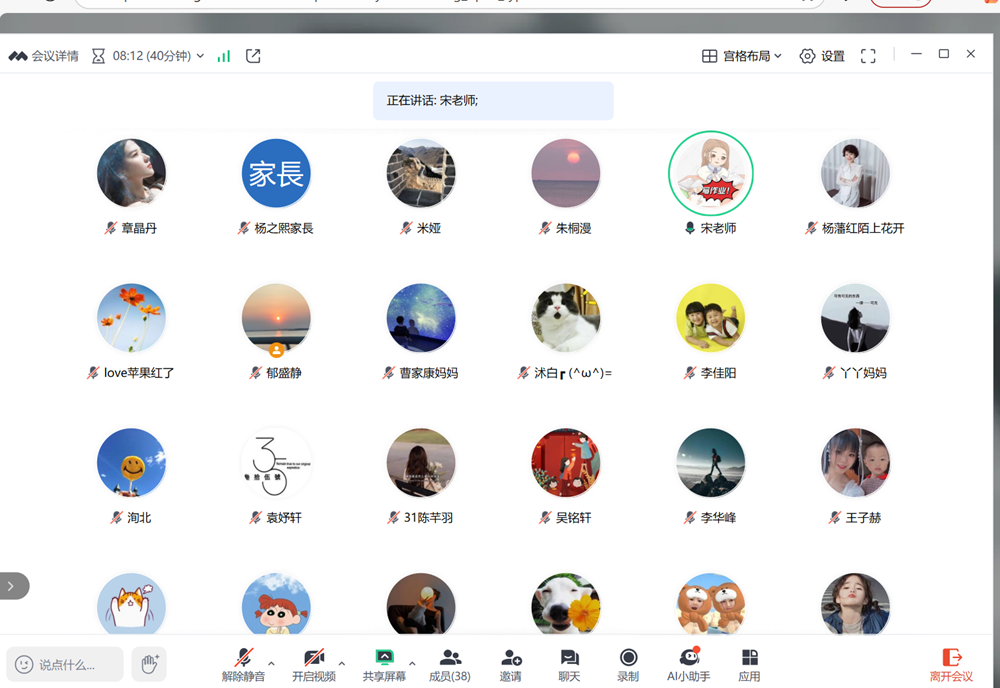Click the muted mic icon beside 李佳阳

pos(690,372)
